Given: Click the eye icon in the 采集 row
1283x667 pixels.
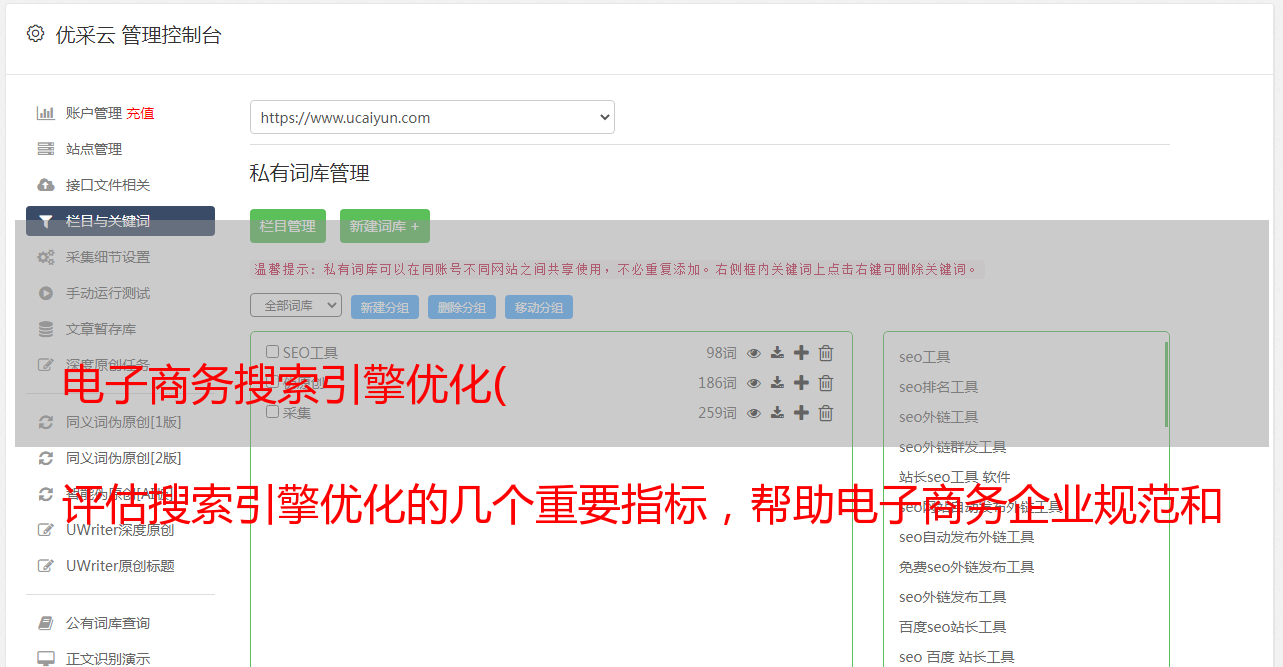Looking at the screenshot, I should click(754, 413).
